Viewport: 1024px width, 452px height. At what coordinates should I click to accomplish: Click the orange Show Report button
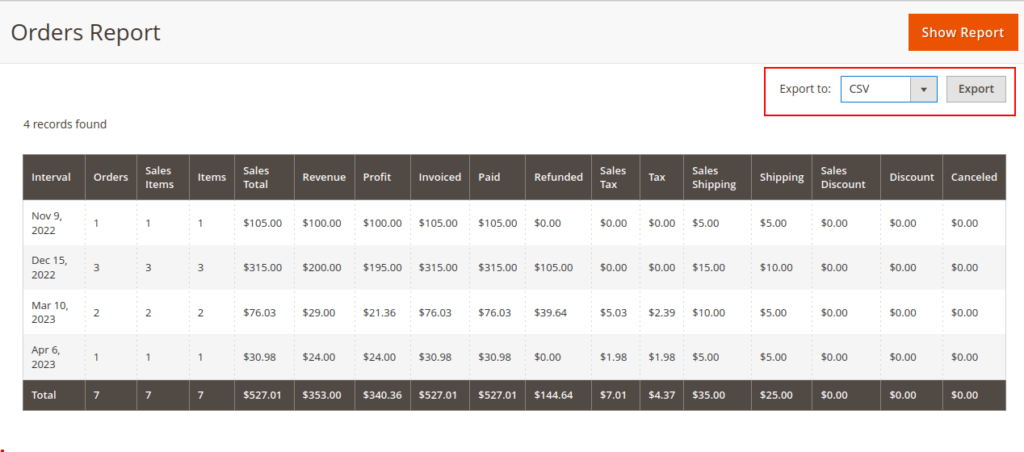click(962, 32)
